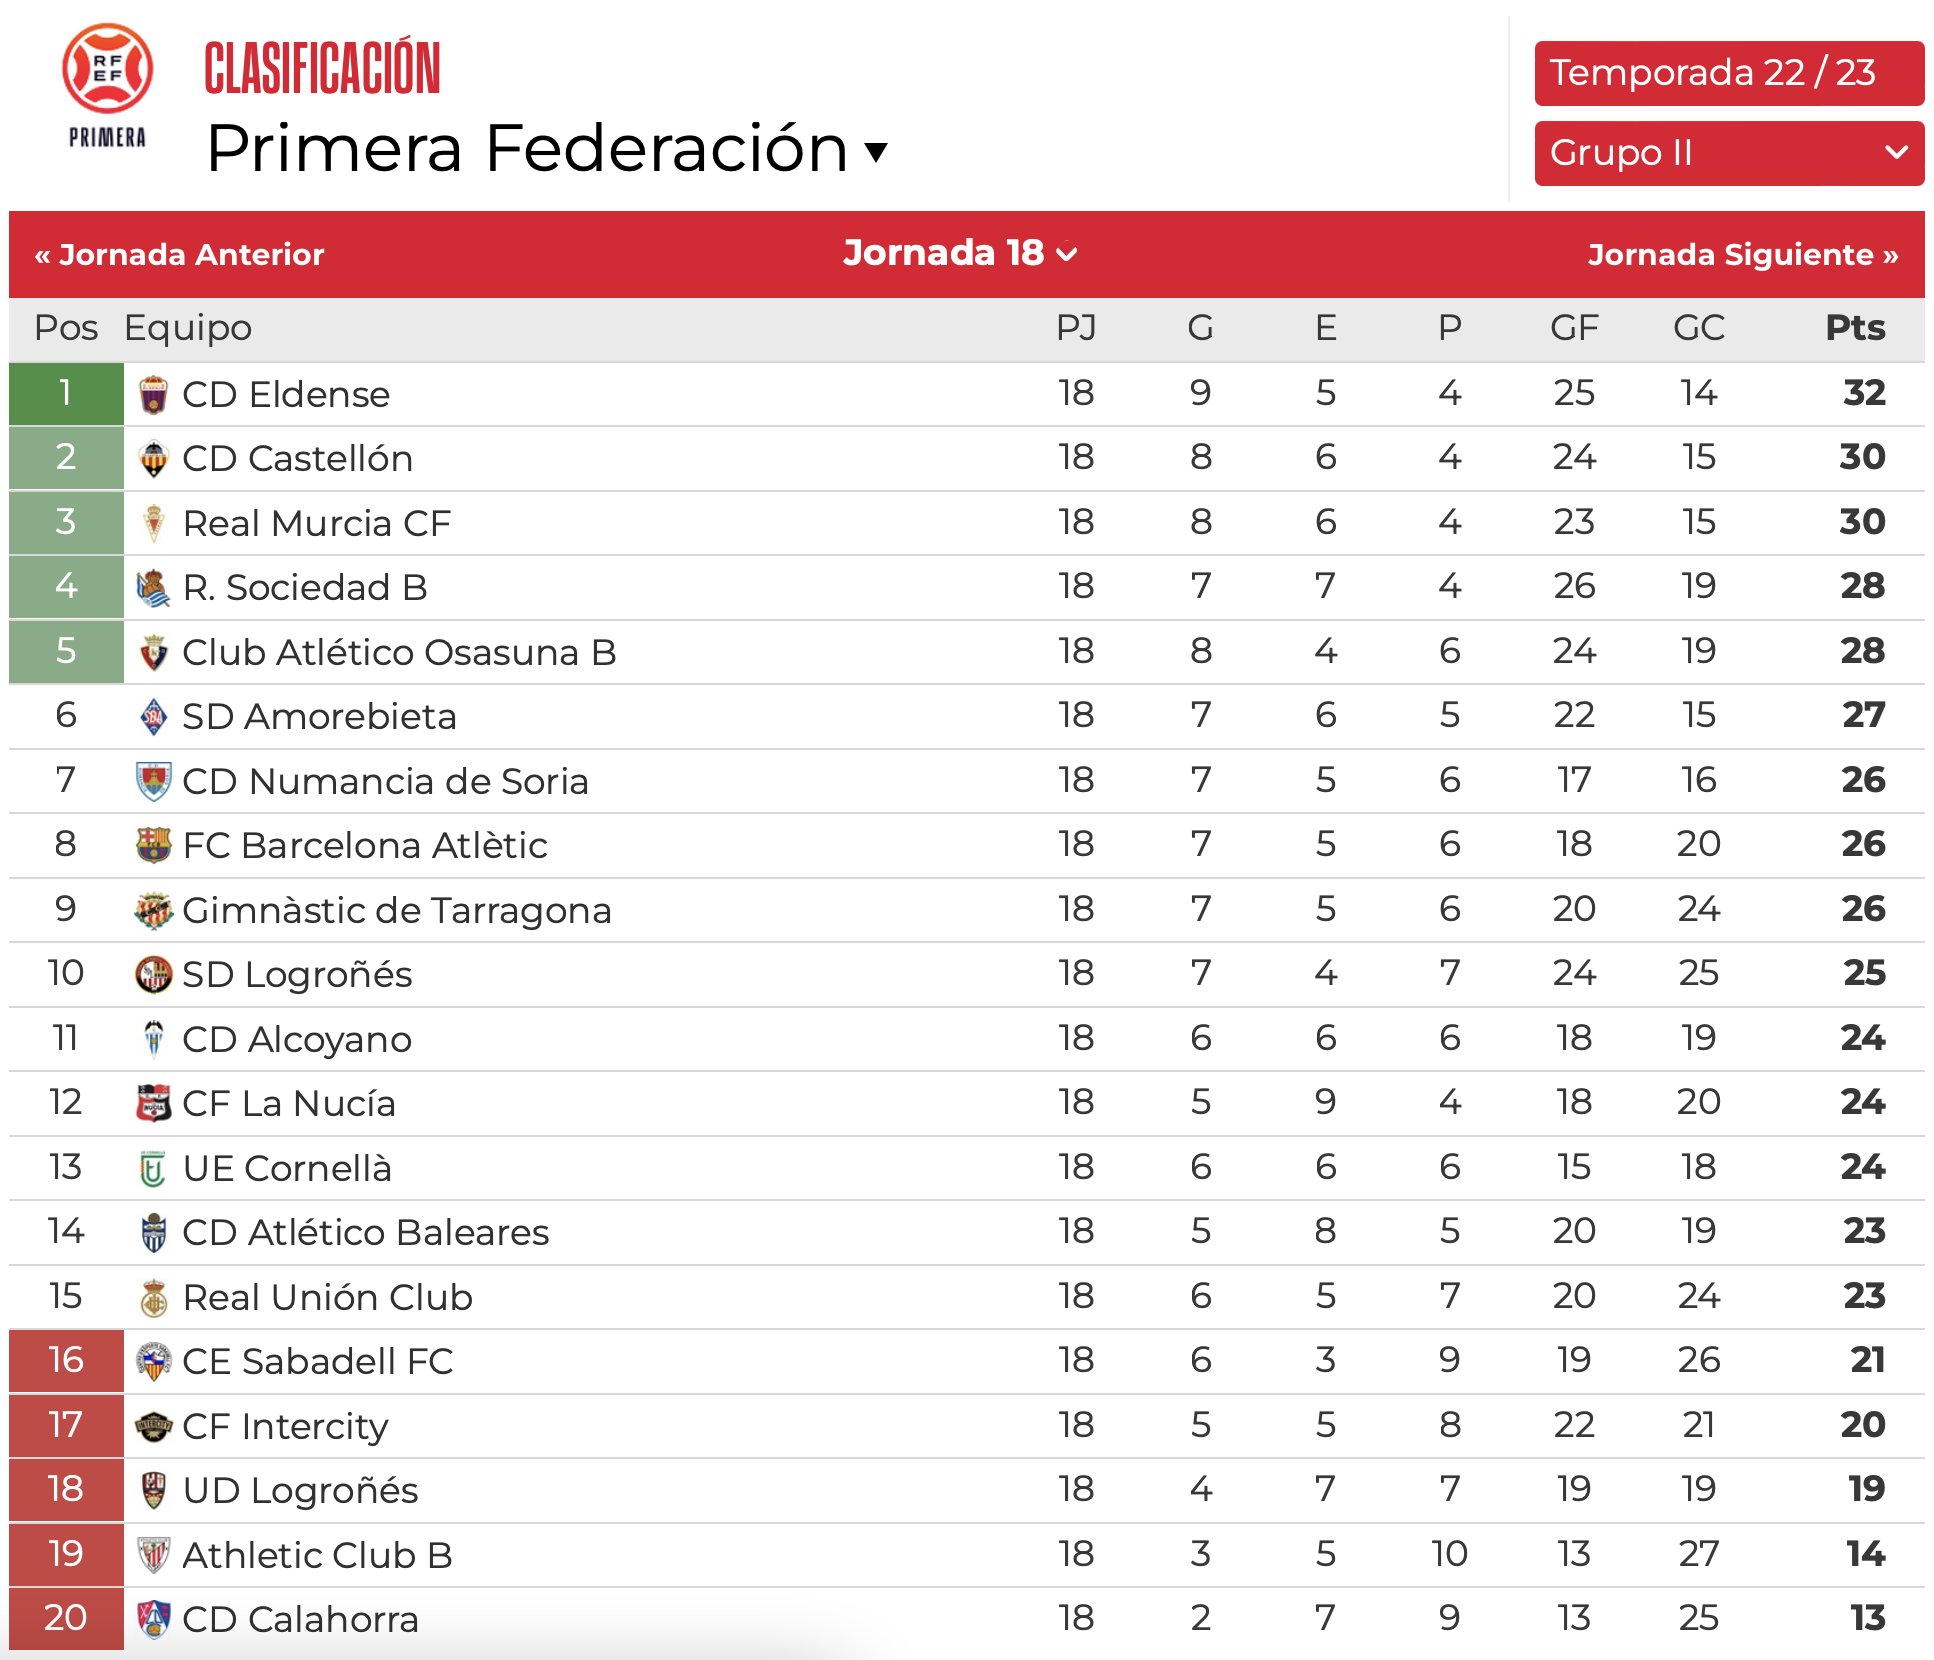The width and height of the screenshot is (1934, 1660).
Task: Click the UE Cornellà crest icon
Action: (x=153, y=1168)
